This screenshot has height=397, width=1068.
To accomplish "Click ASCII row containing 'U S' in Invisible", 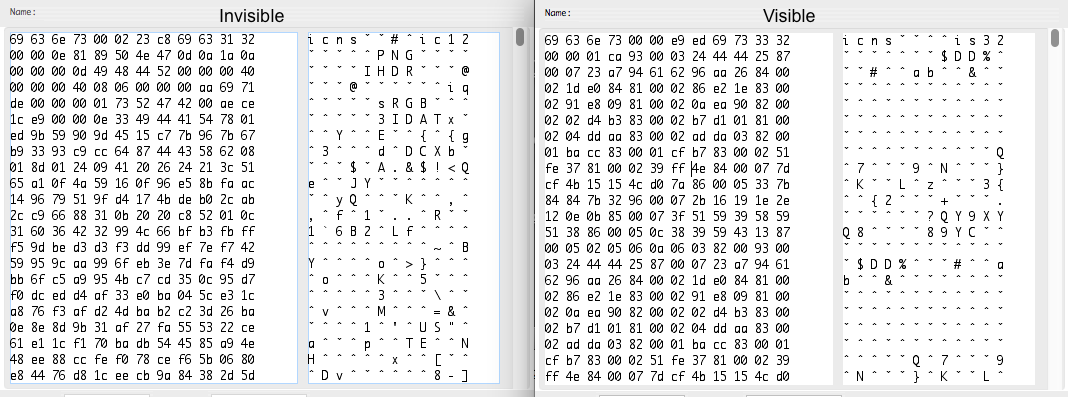I will 388,328.
